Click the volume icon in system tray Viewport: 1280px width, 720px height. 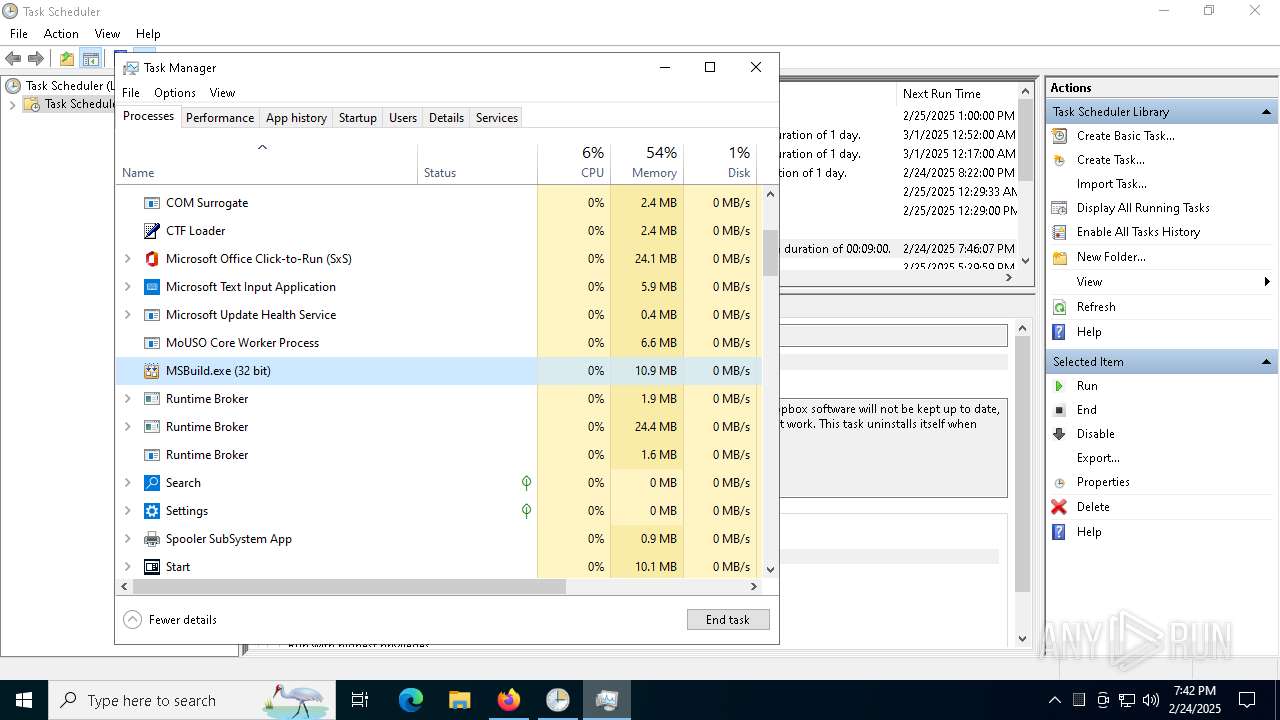coord(1150,700)
